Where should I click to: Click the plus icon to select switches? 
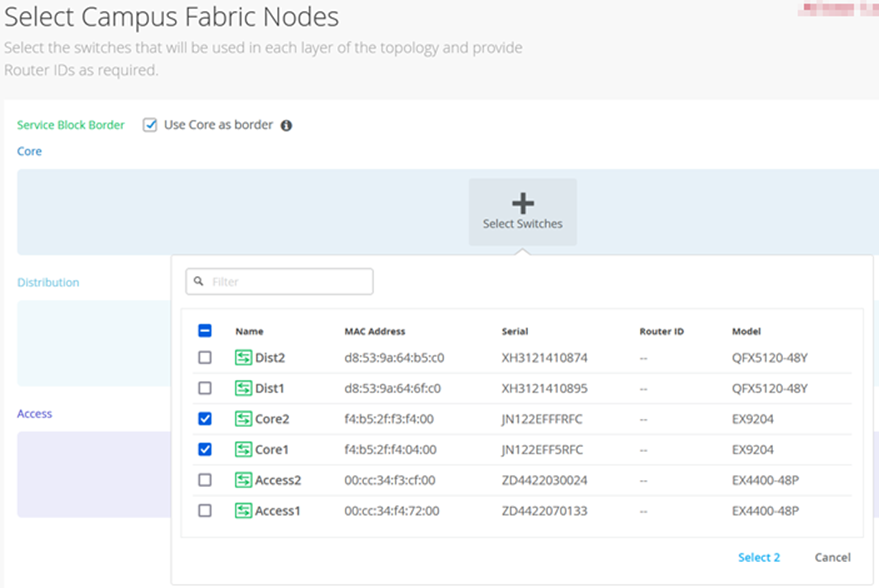pos(522,203)
